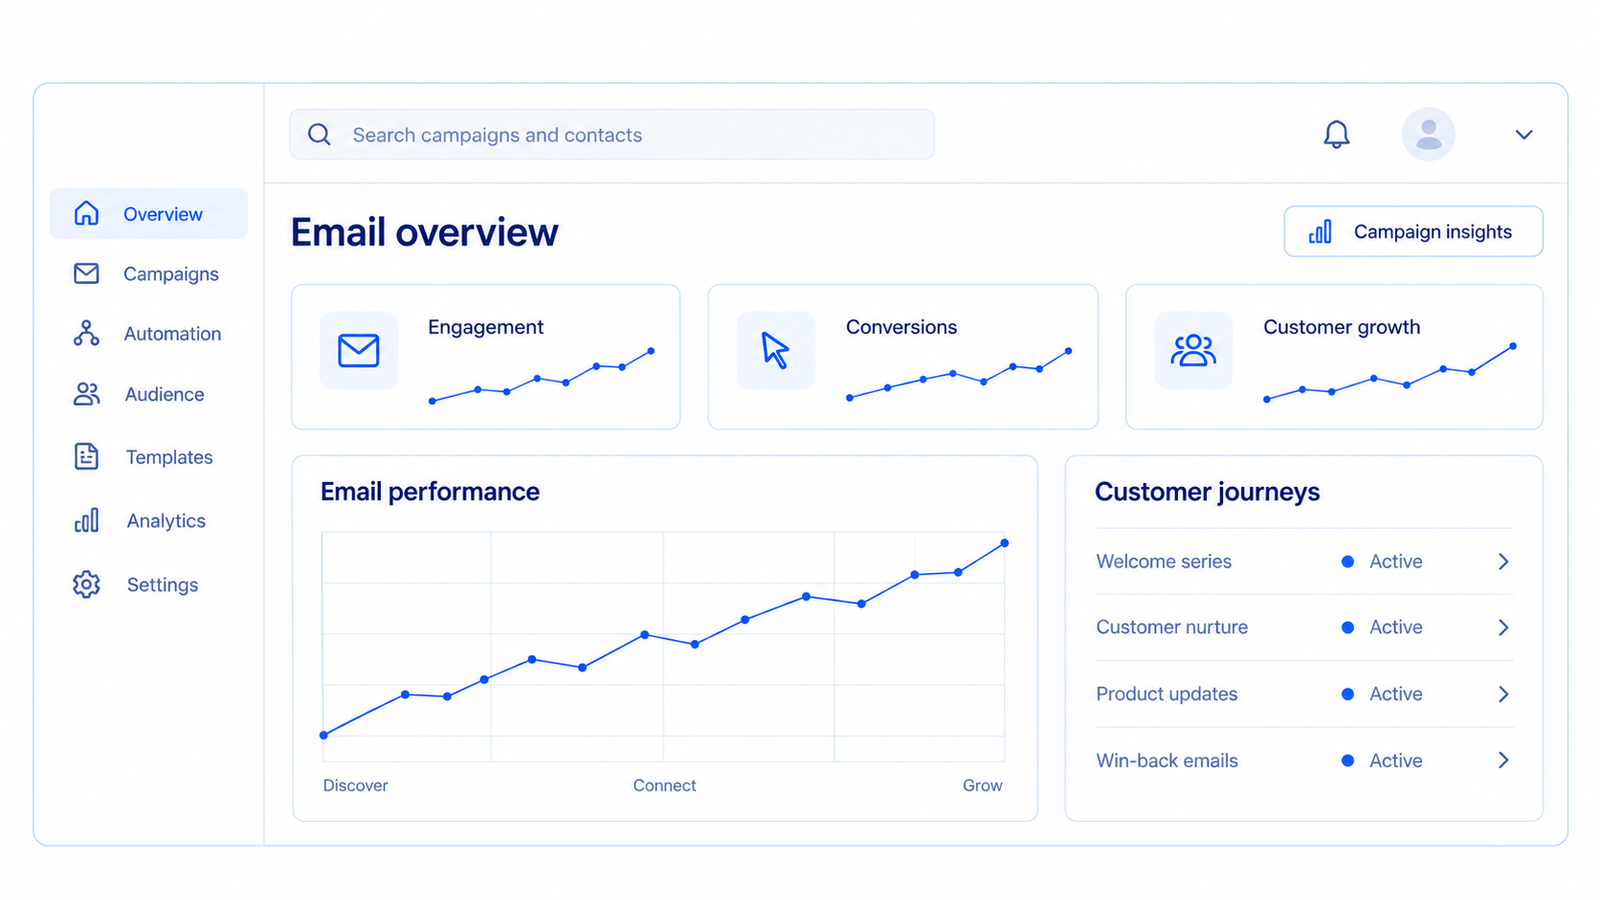Click the Automation nodes icon in sidebar
This screenshot has height=900, width=1600.
87,333
